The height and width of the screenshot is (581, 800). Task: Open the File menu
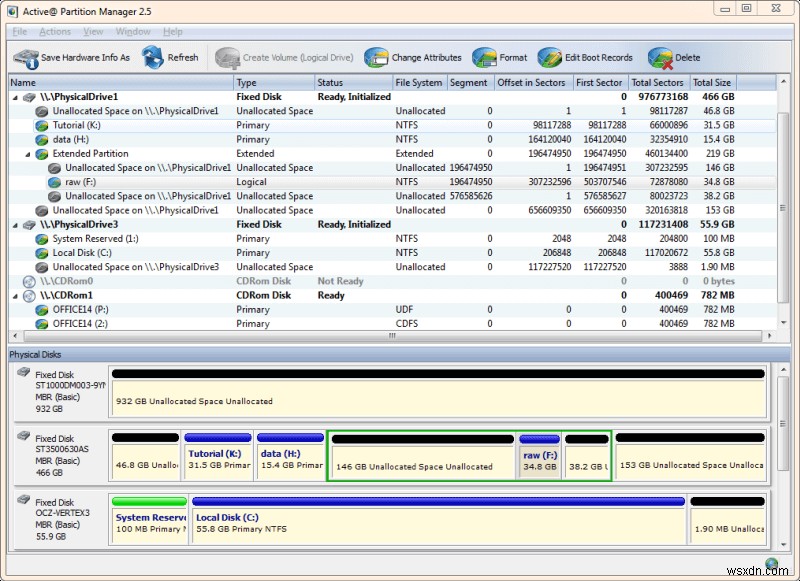(19, 32)
